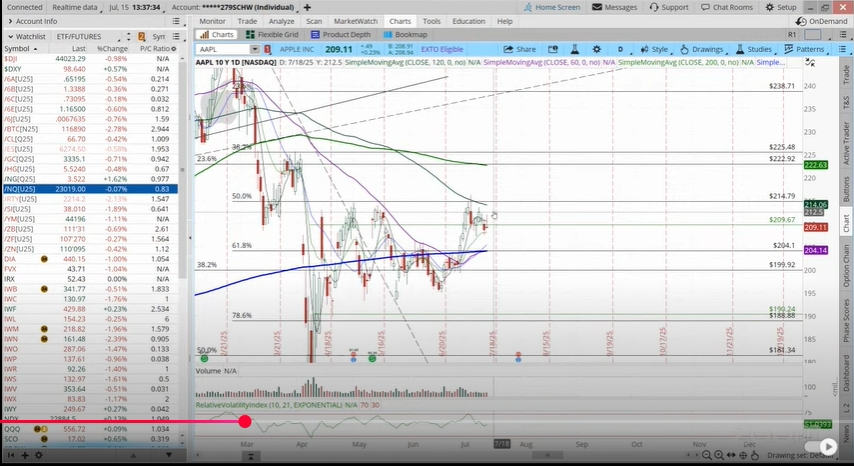The image size is (854, 466).
Task: Switch to the Analyze tab
Action: point(283,21)
